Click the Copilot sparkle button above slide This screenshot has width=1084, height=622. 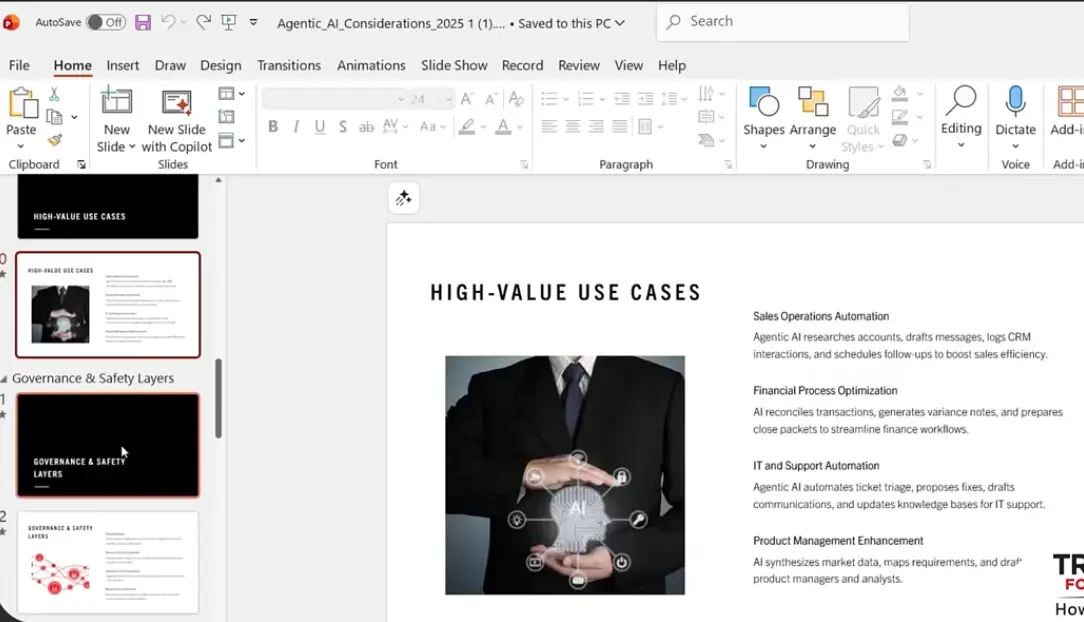[x=404, y=198]
